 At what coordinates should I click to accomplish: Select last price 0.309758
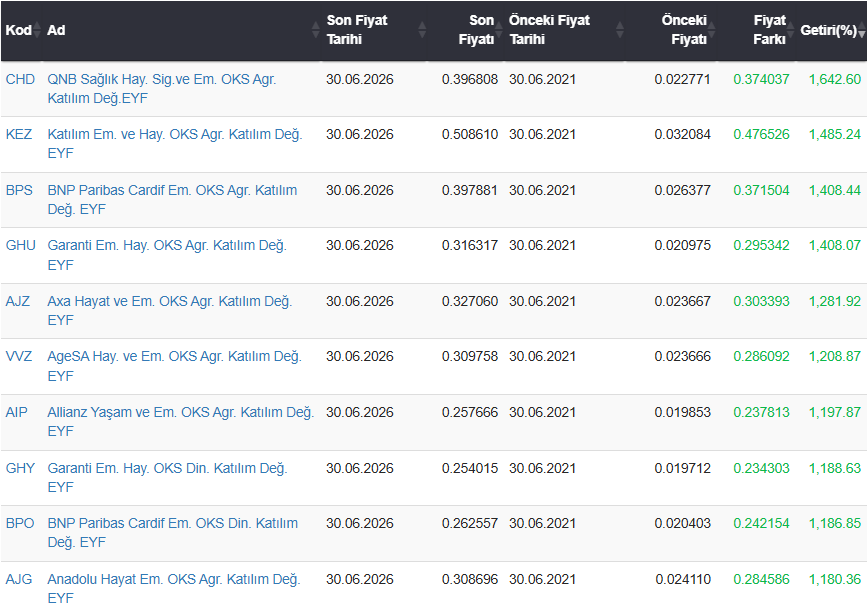point(470,356)
